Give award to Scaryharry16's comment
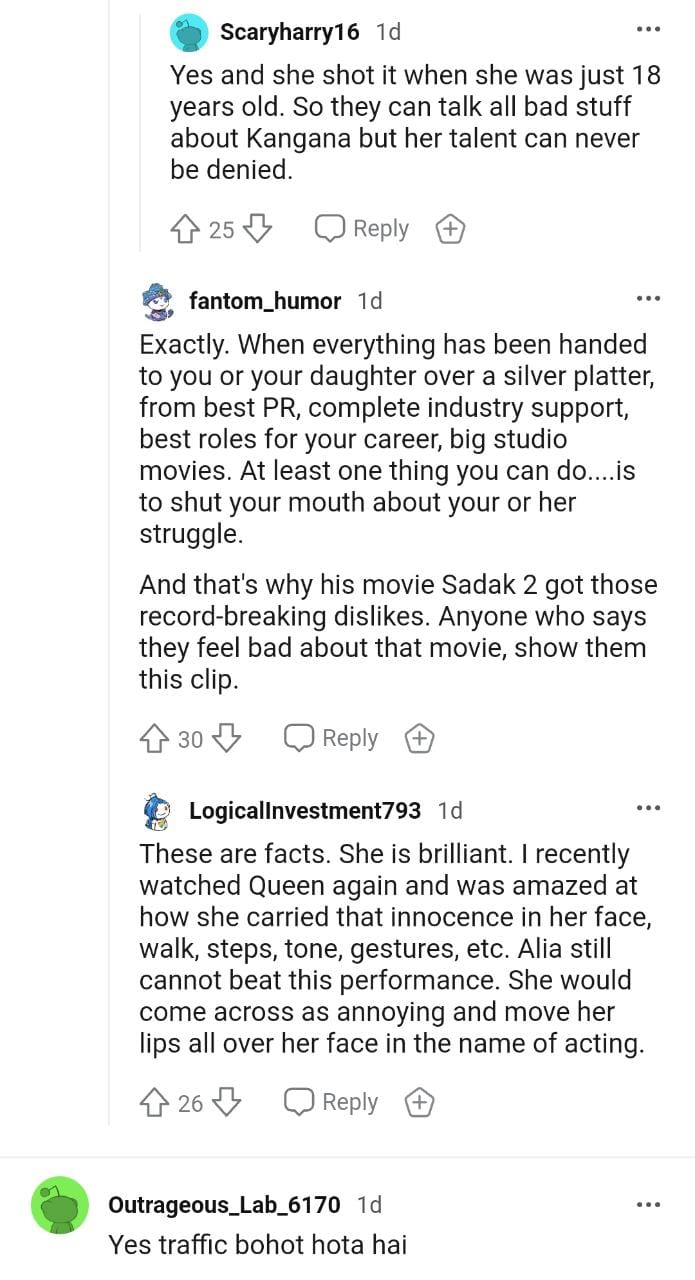Screen dimensions: 695x1280 451,229
